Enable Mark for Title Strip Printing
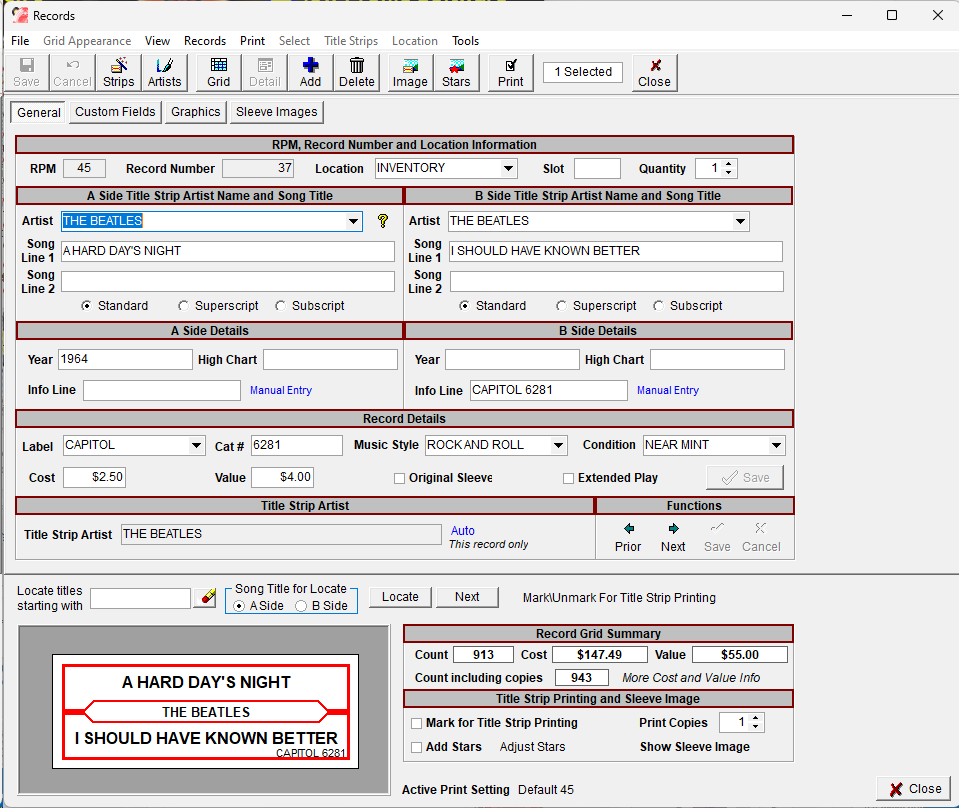Image resolution: width=959 pixels, height=808 pixels. point(417,724)
